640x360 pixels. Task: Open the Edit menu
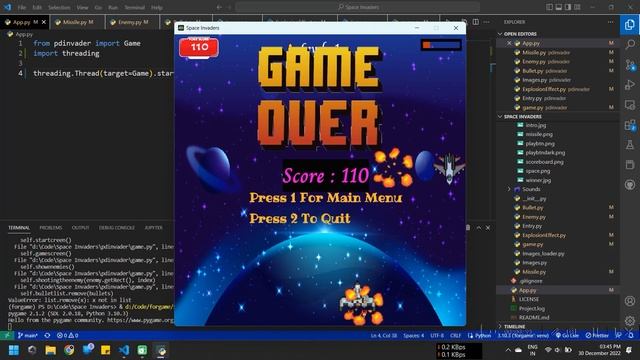(37, 7)
